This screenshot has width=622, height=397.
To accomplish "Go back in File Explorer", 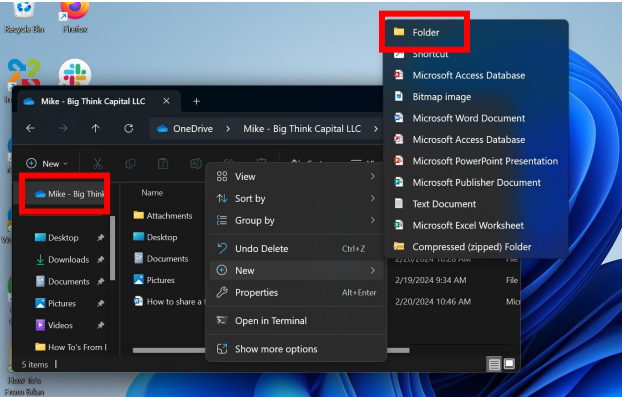I will (31, 128).
